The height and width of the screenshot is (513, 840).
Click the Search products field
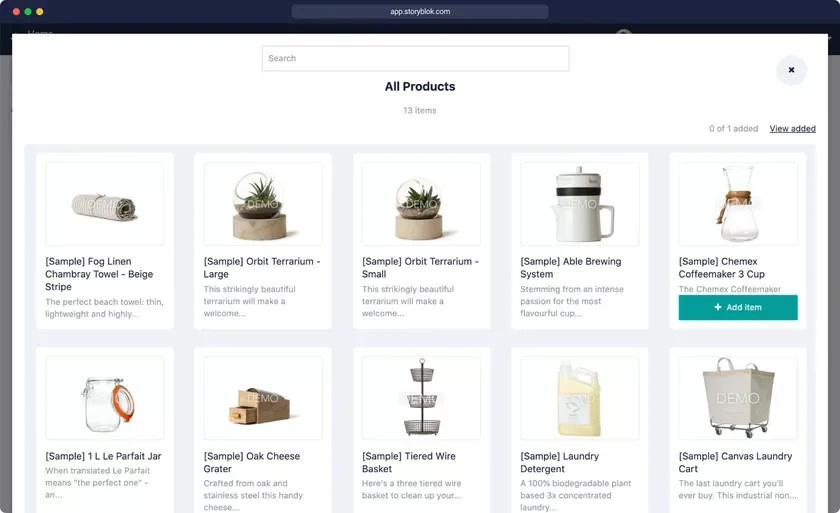click(415, 58)
